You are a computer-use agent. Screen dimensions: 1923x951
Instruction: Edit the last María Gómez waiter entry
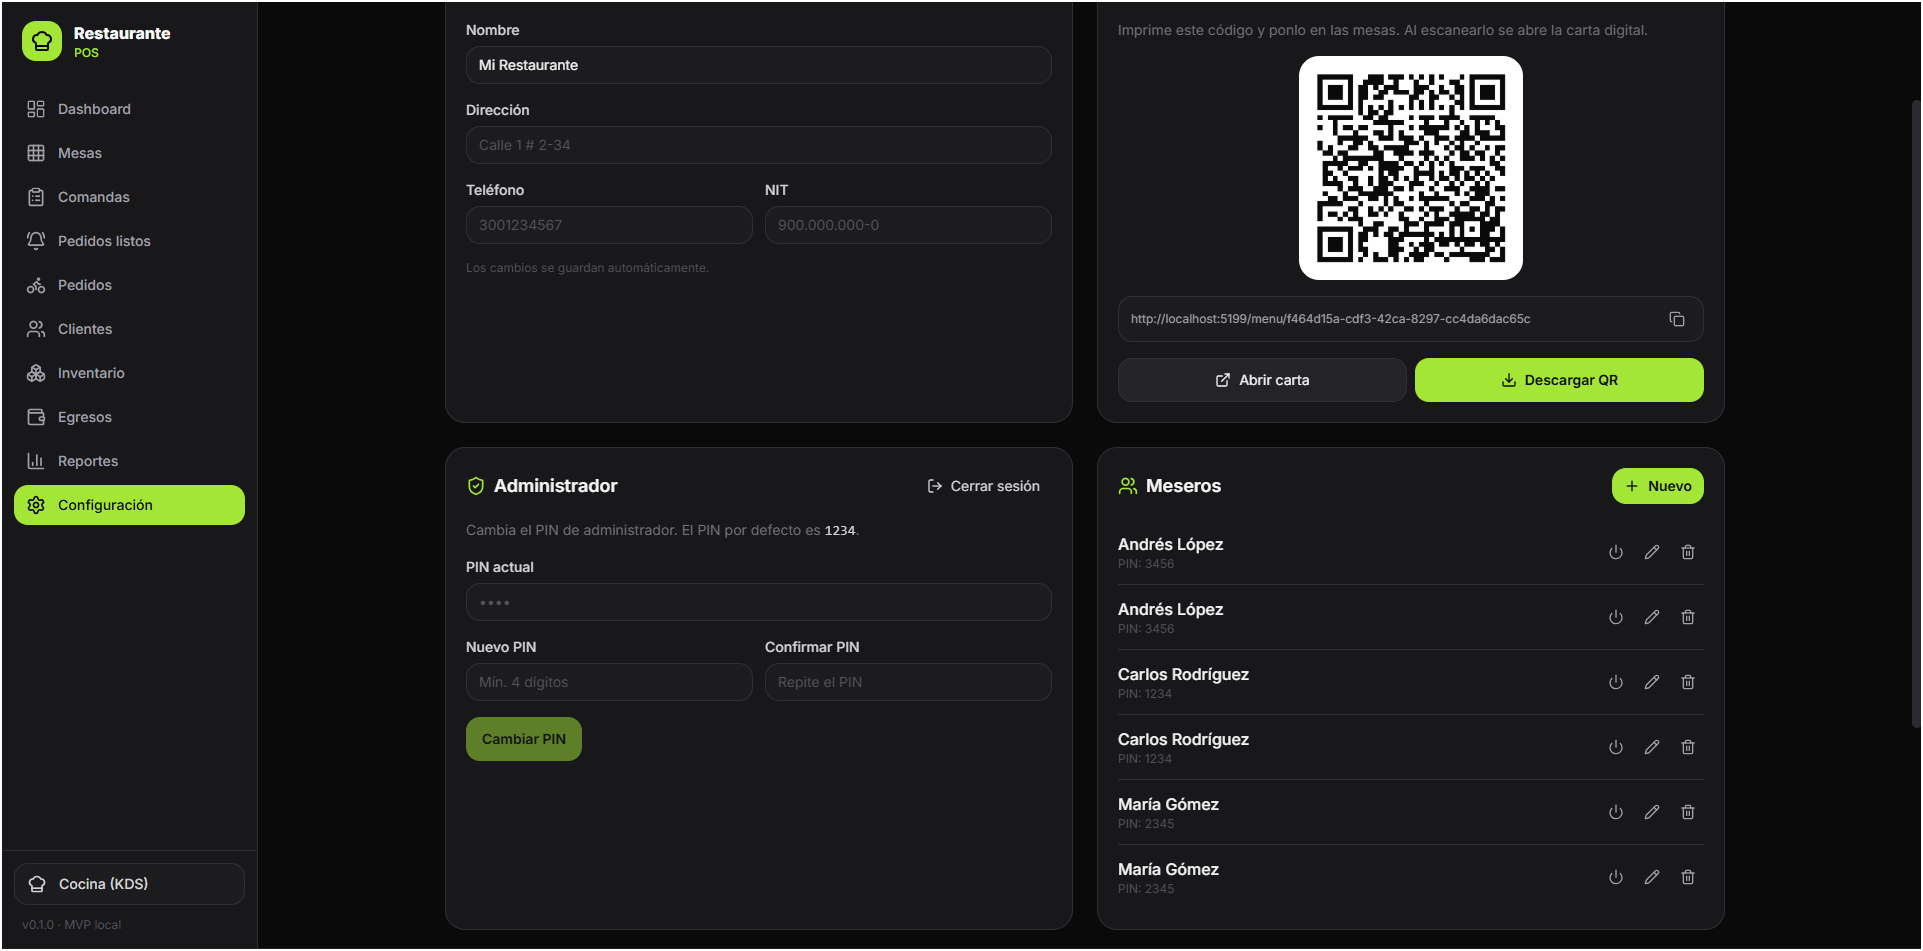click(1652, 877)
